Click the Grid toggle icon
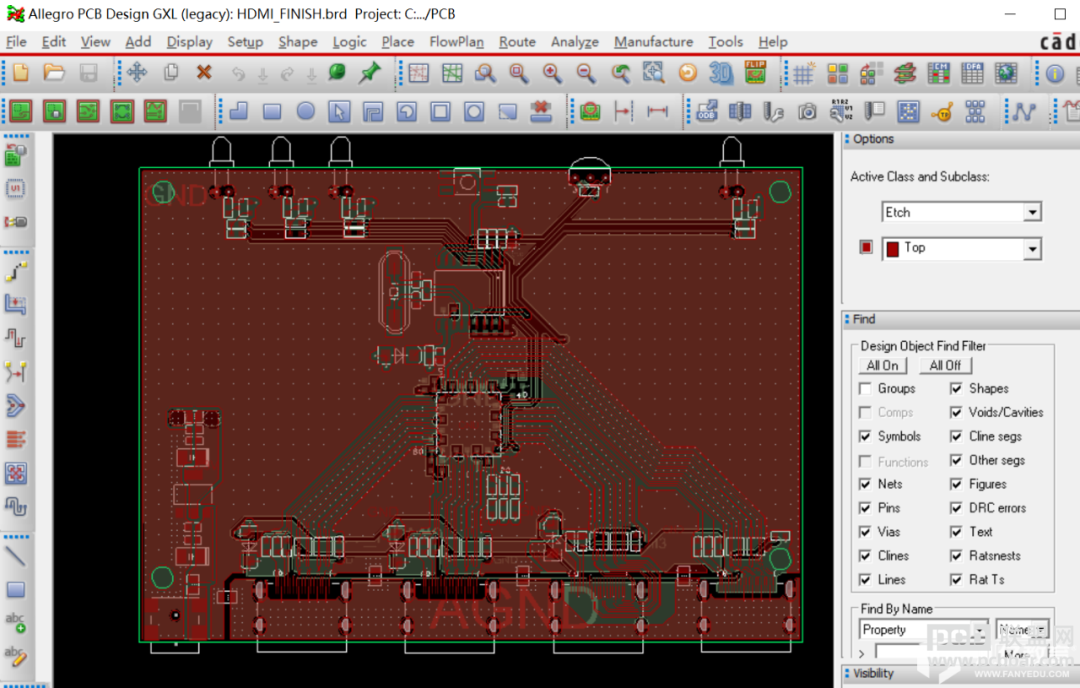The height and width of the screenshot is (688, 1080). point(803,72)
